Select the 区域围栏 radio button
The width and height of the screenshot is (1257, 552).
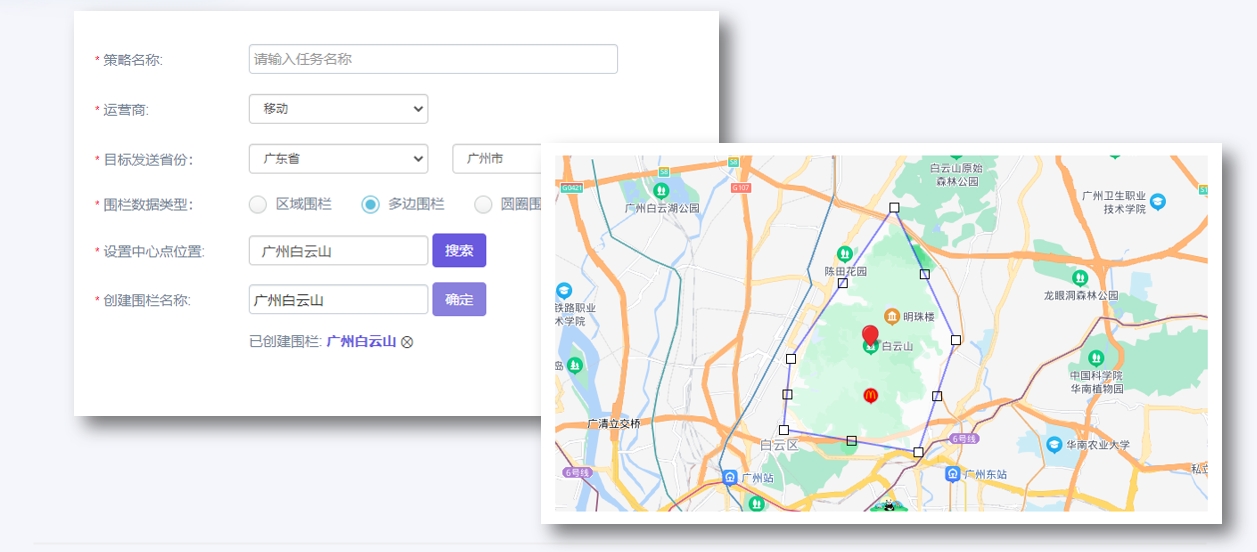pos(258,205)
